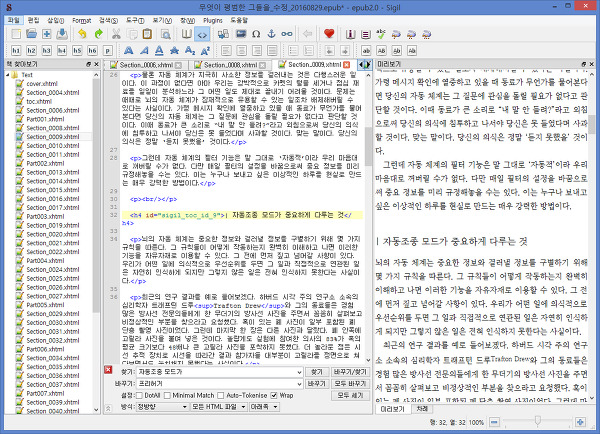This screenshot has width=600, height=434.
Task: Switch to Section_0008.xhtml tab
Action: click(230, 65)
